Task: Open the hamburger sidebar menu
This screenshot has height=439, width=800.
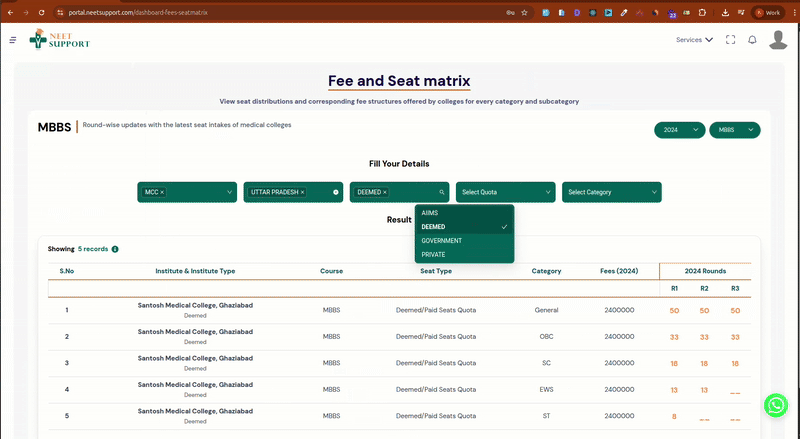Action: point(12,40)
